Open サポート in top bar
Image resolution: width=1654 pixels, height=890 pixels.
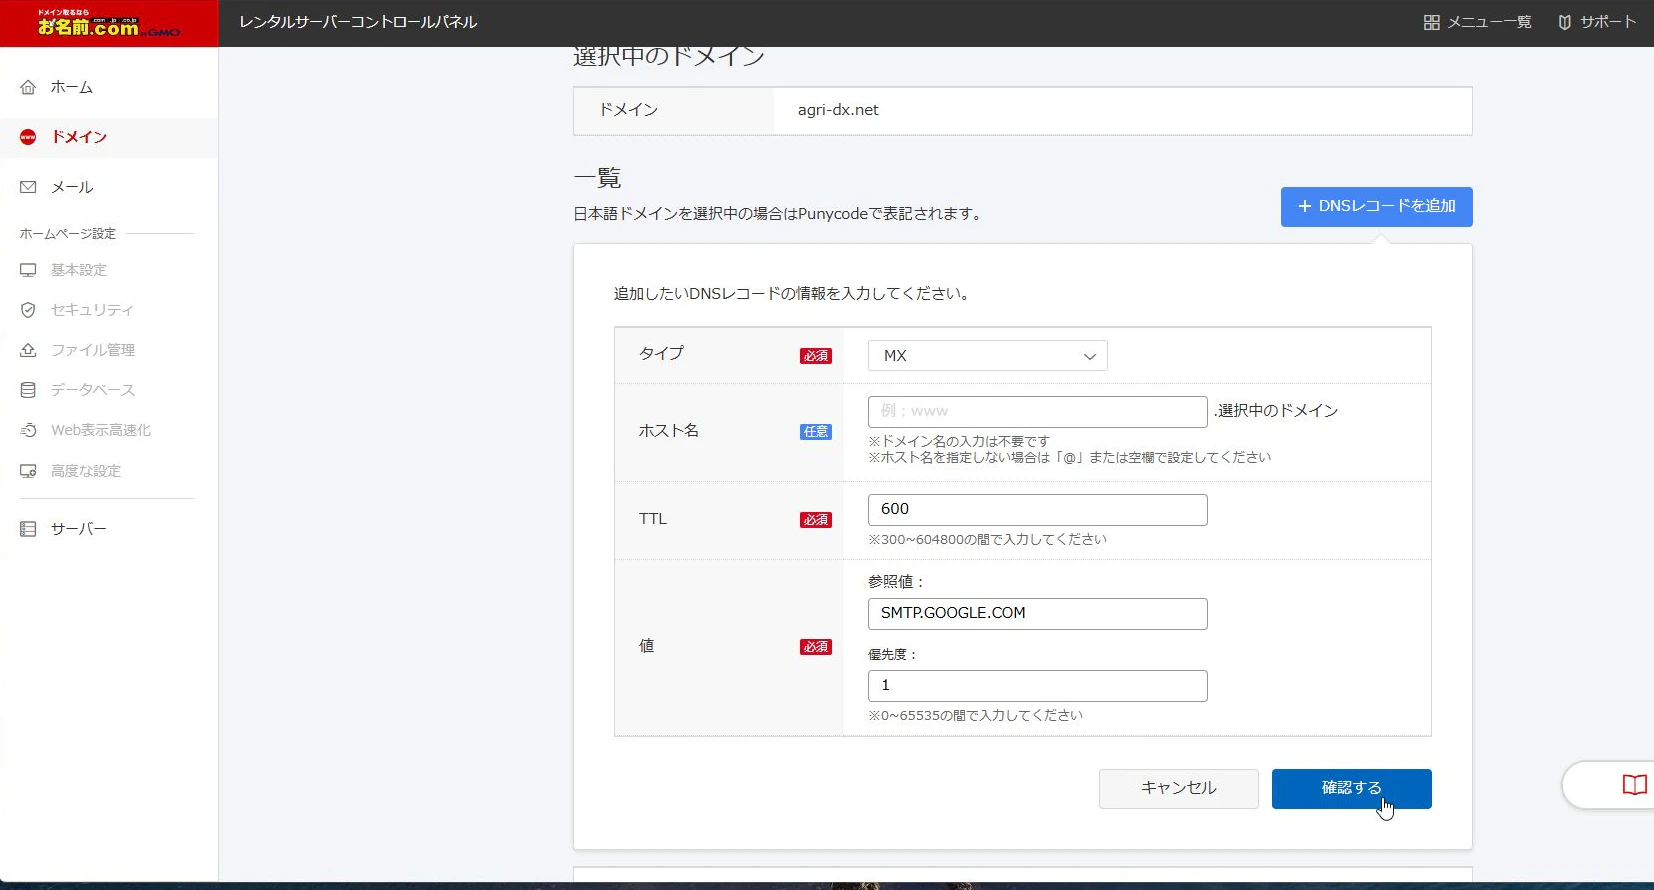tap(1597, 22)
